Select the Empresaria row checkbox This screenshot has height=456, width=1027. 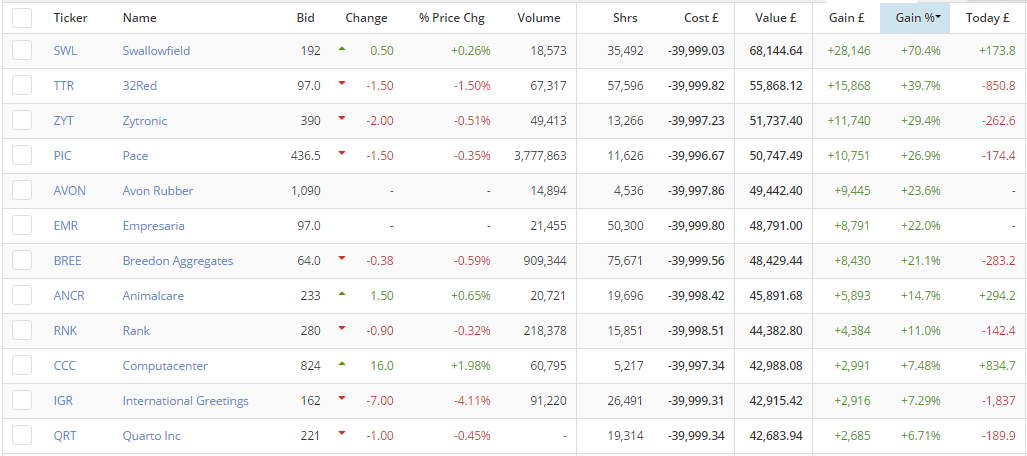pyautogui.click(x=22, y=225)
